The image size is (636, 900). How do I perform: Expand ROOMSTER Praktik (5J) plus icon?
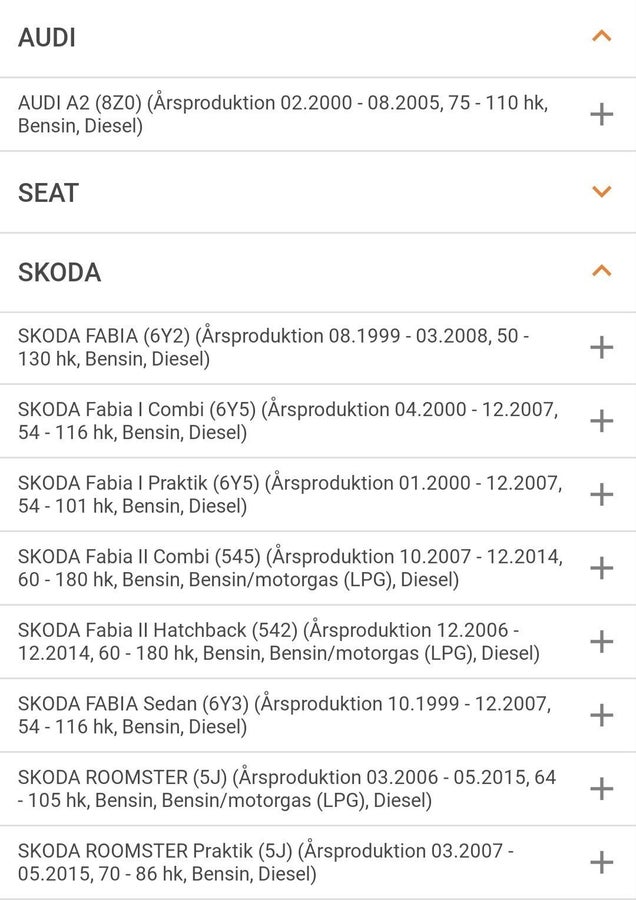click(602, 862)
